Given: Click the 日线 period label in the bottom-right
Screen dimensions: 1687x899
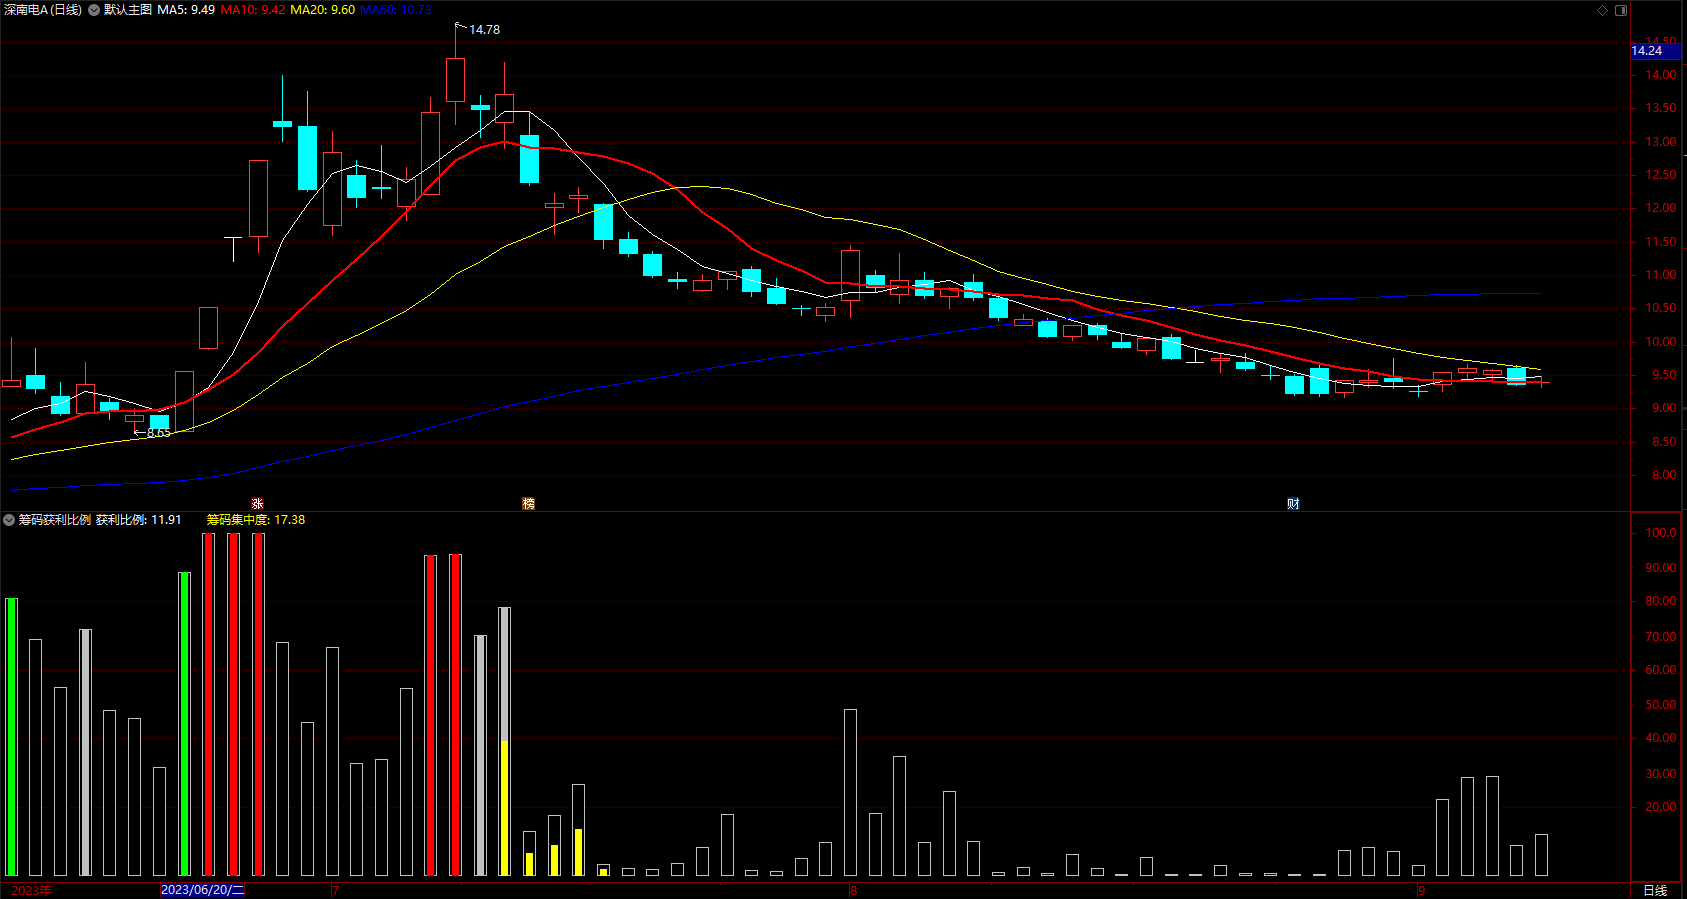Looking at the screenshot, I should tap(1655, 890).
